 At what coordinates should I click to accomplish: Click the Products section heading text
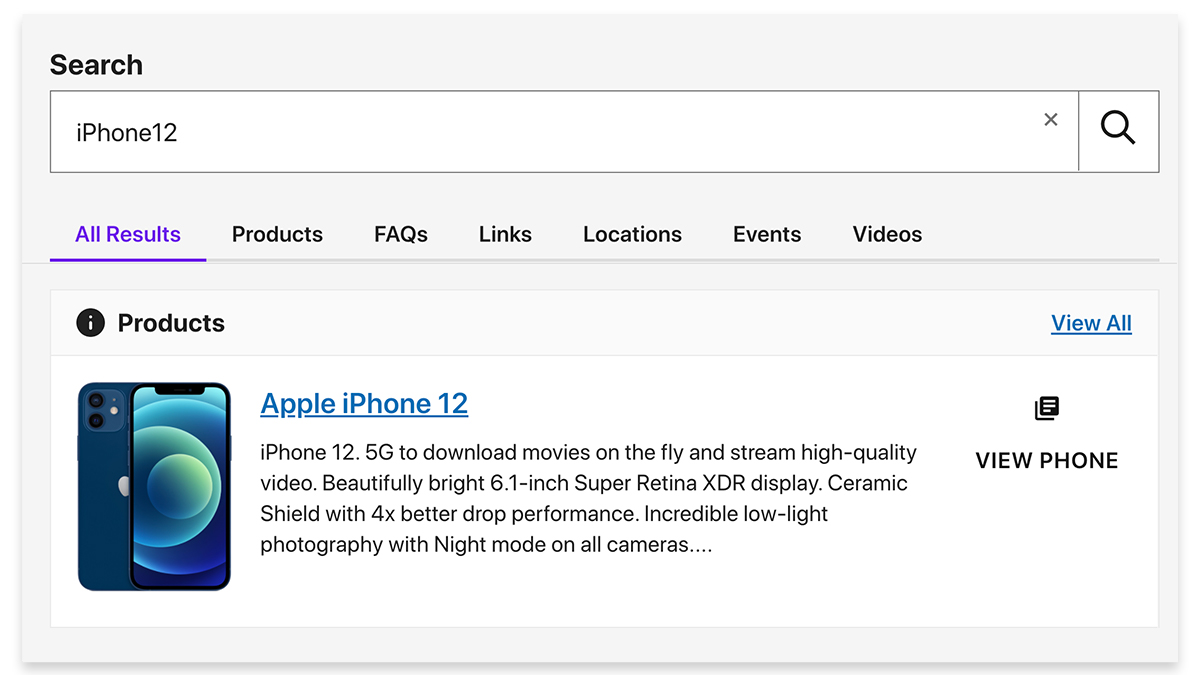[171, 323]
